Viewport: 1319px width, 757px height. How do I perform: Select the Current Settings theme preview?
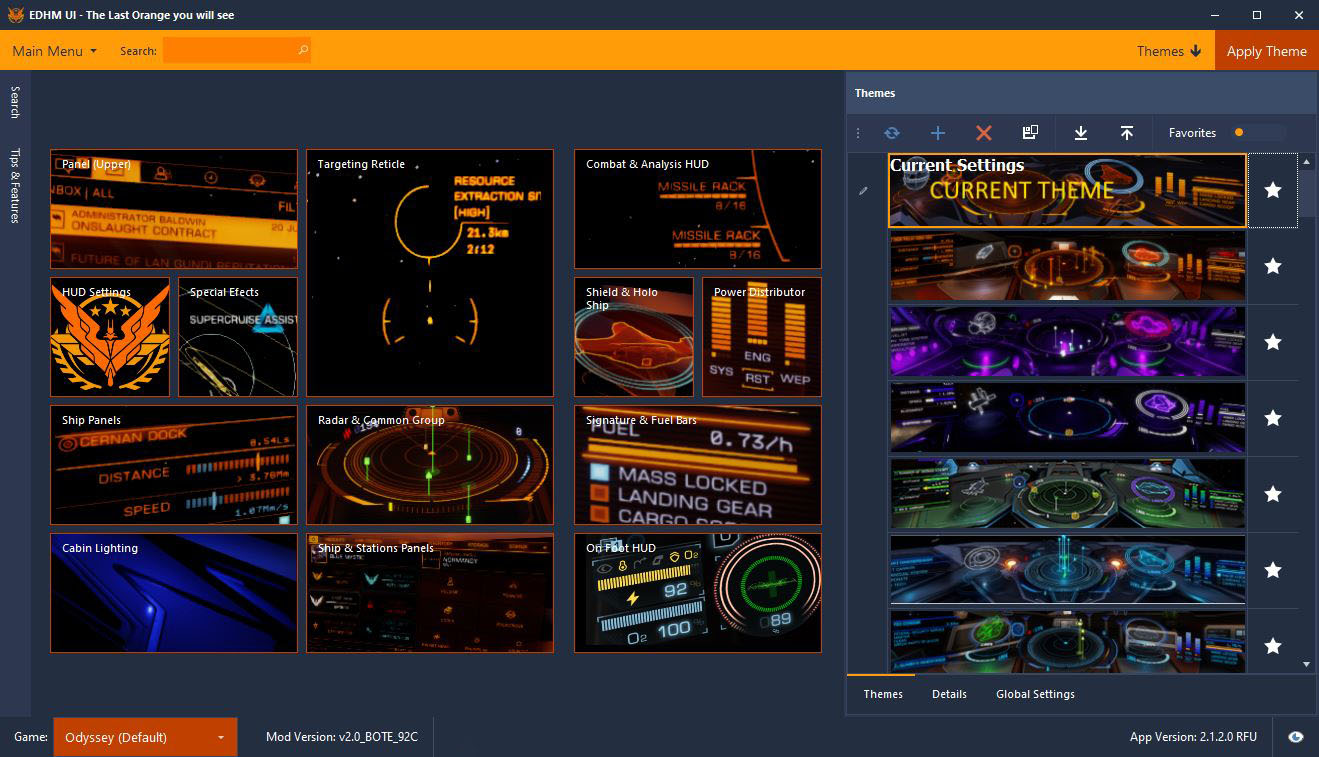pos(1067,190)
